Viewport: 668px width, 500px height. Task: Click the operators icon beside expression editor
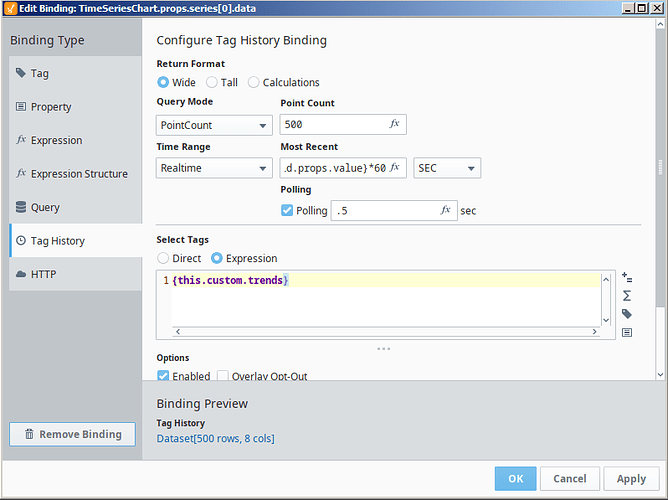tap(627, 278)
